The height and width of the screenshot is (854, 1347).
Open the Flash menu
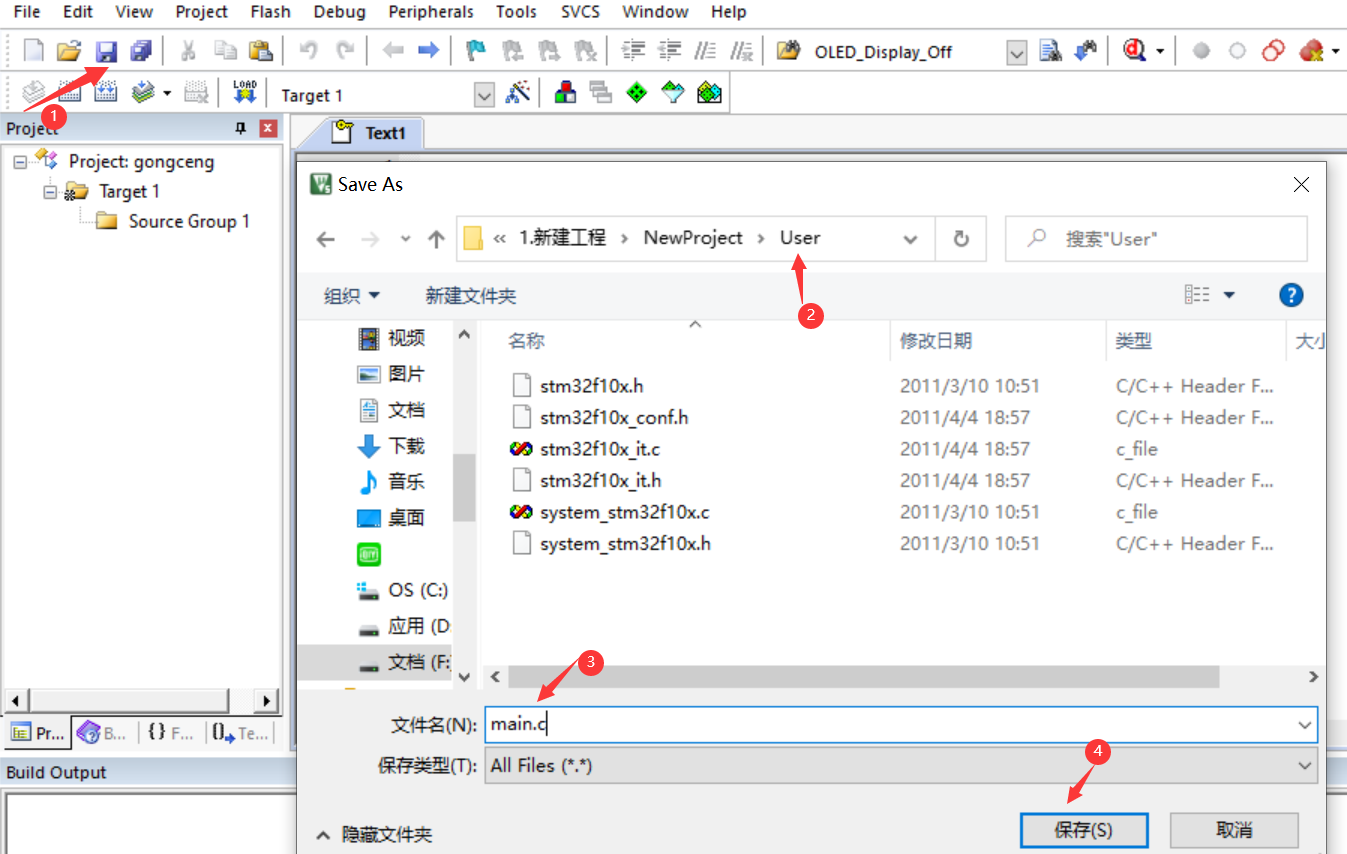point(270,12)
